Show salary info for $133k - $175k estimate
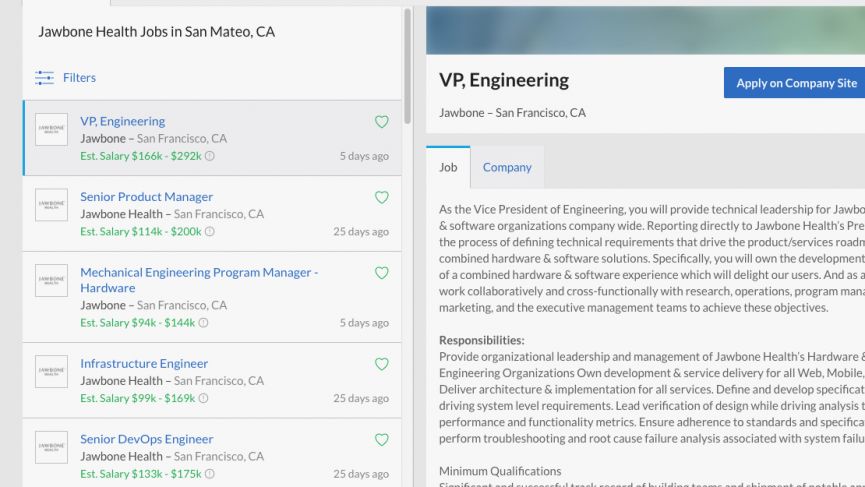The image size is (865, 487). pos(210,474)
